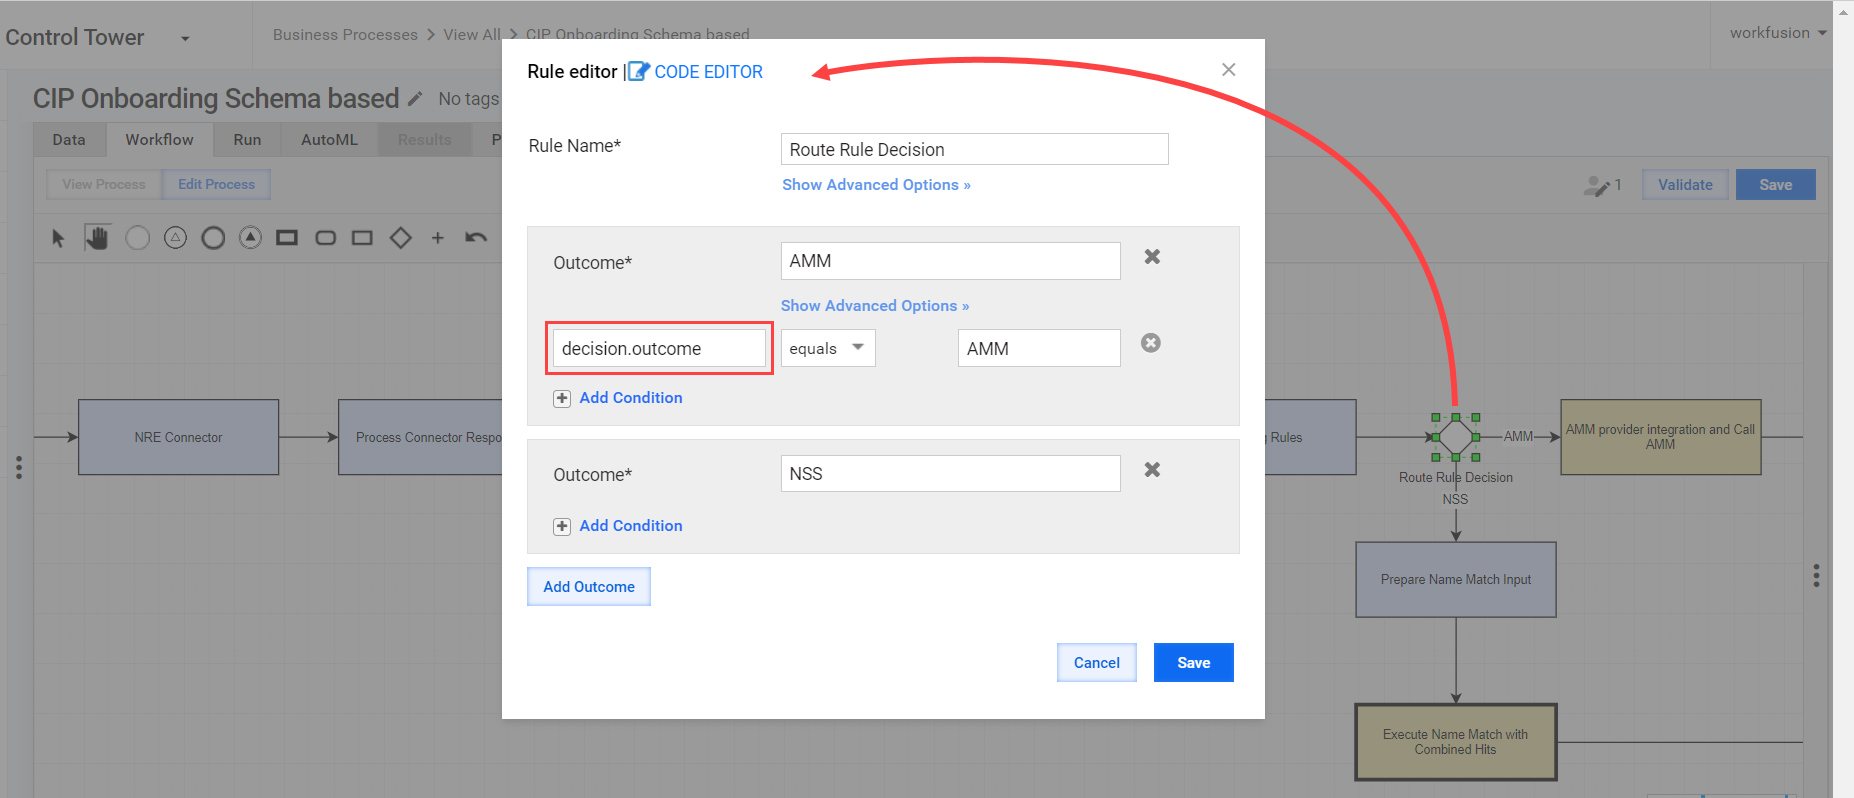Edit the AMM condition value field
Screen dimensions: 1854x798
click(1039, 348)
